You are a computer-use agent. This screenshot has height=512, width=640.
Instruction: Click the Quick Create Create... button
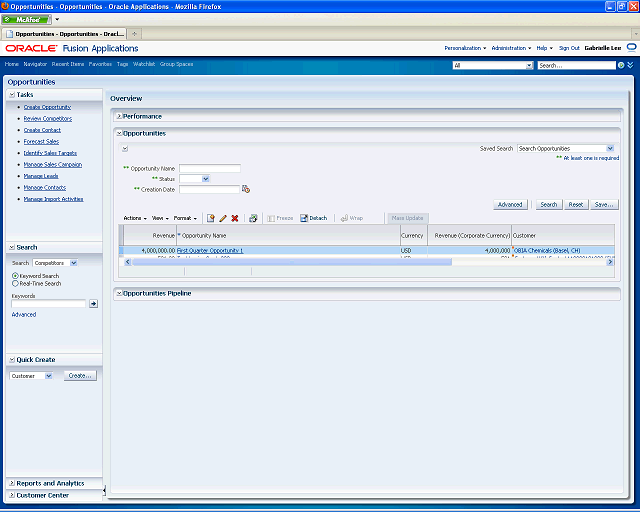80,376
